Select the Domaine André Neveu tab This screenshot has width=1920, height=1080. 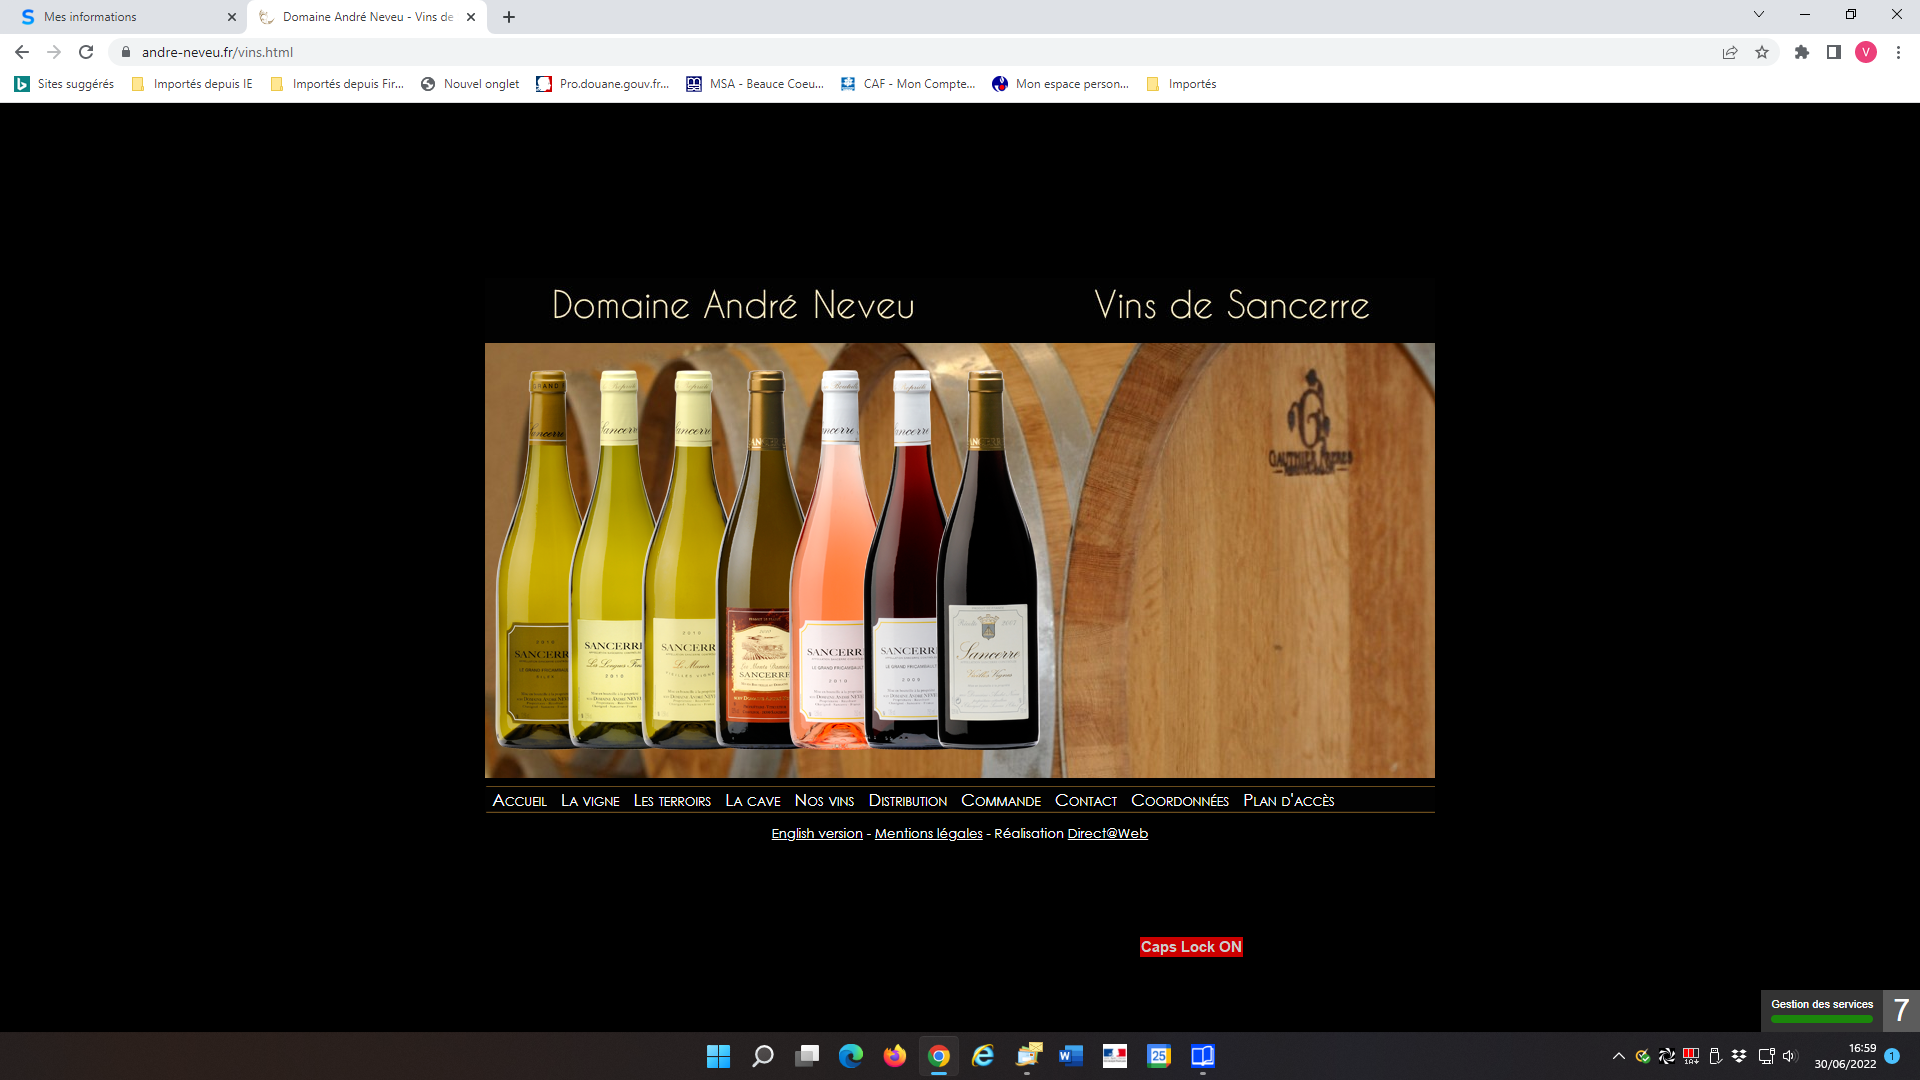[x=367, y=17]
